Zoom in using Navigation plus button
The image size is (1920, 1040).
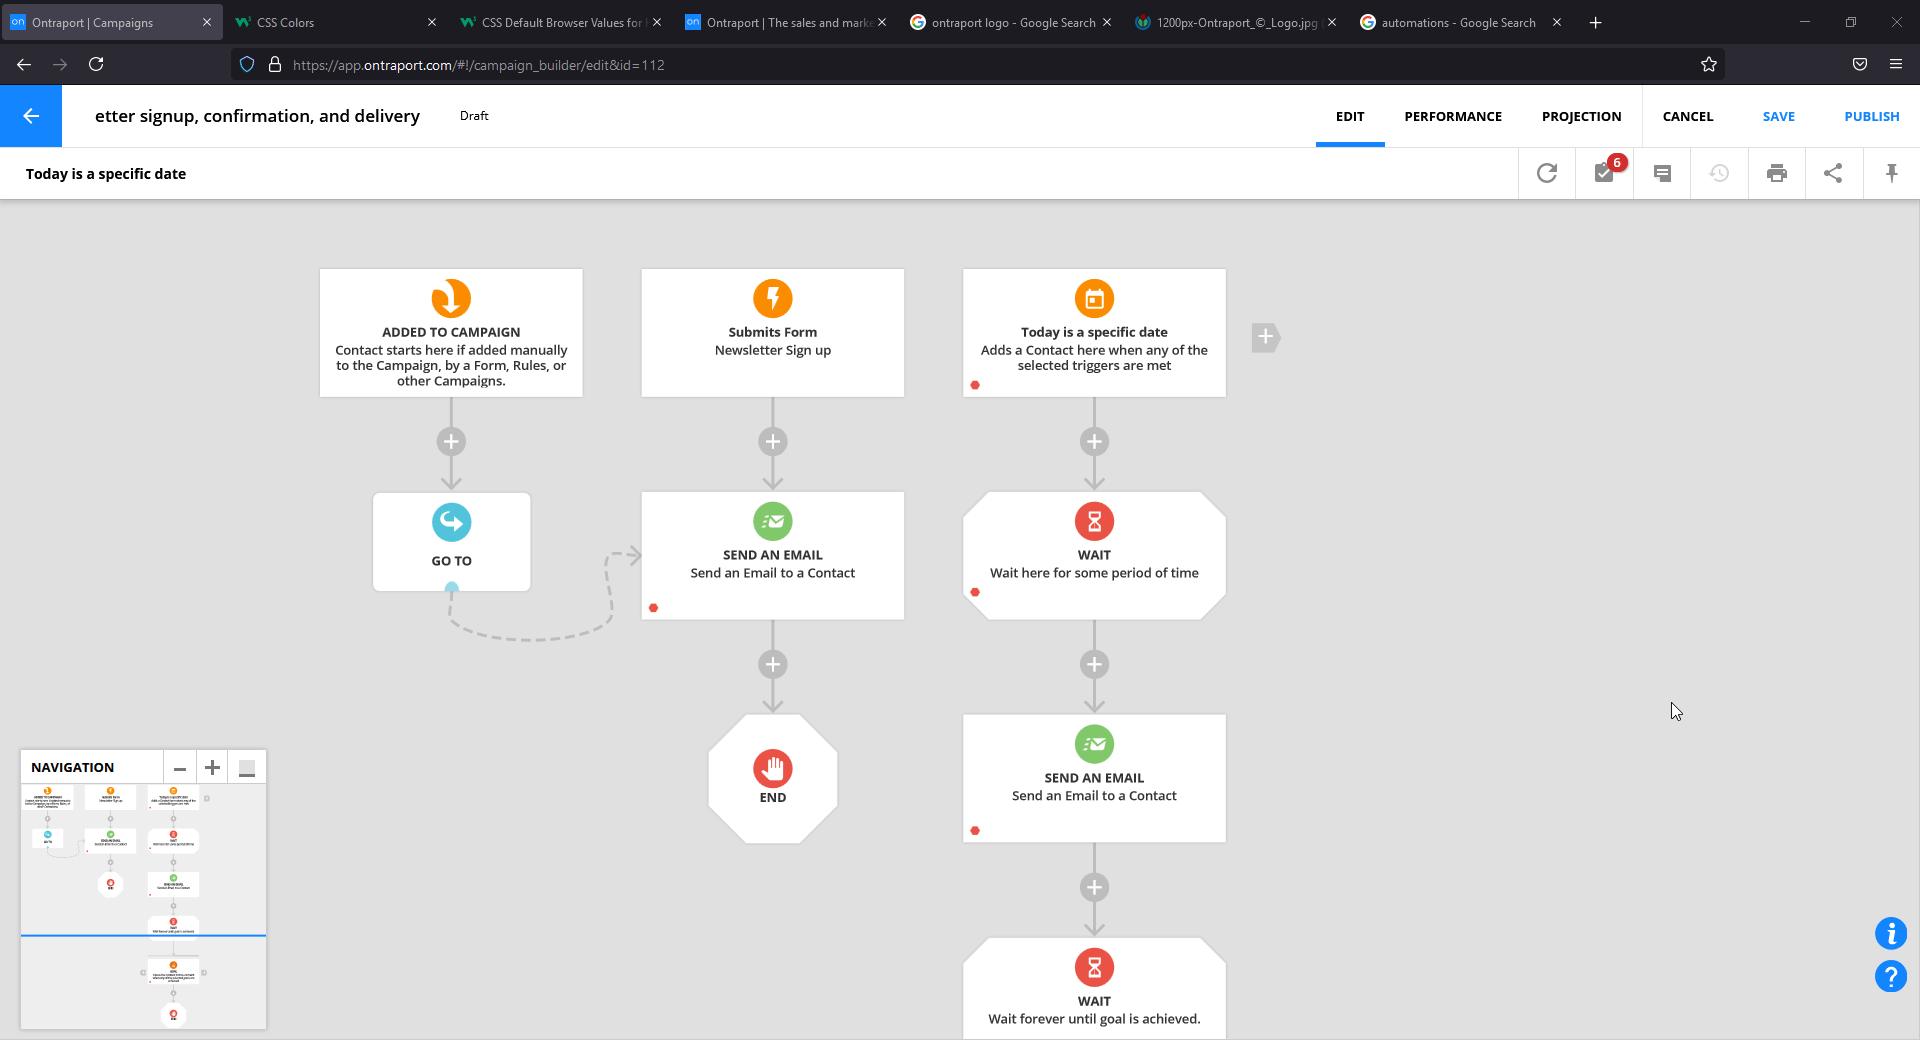(x=212, y=768)
